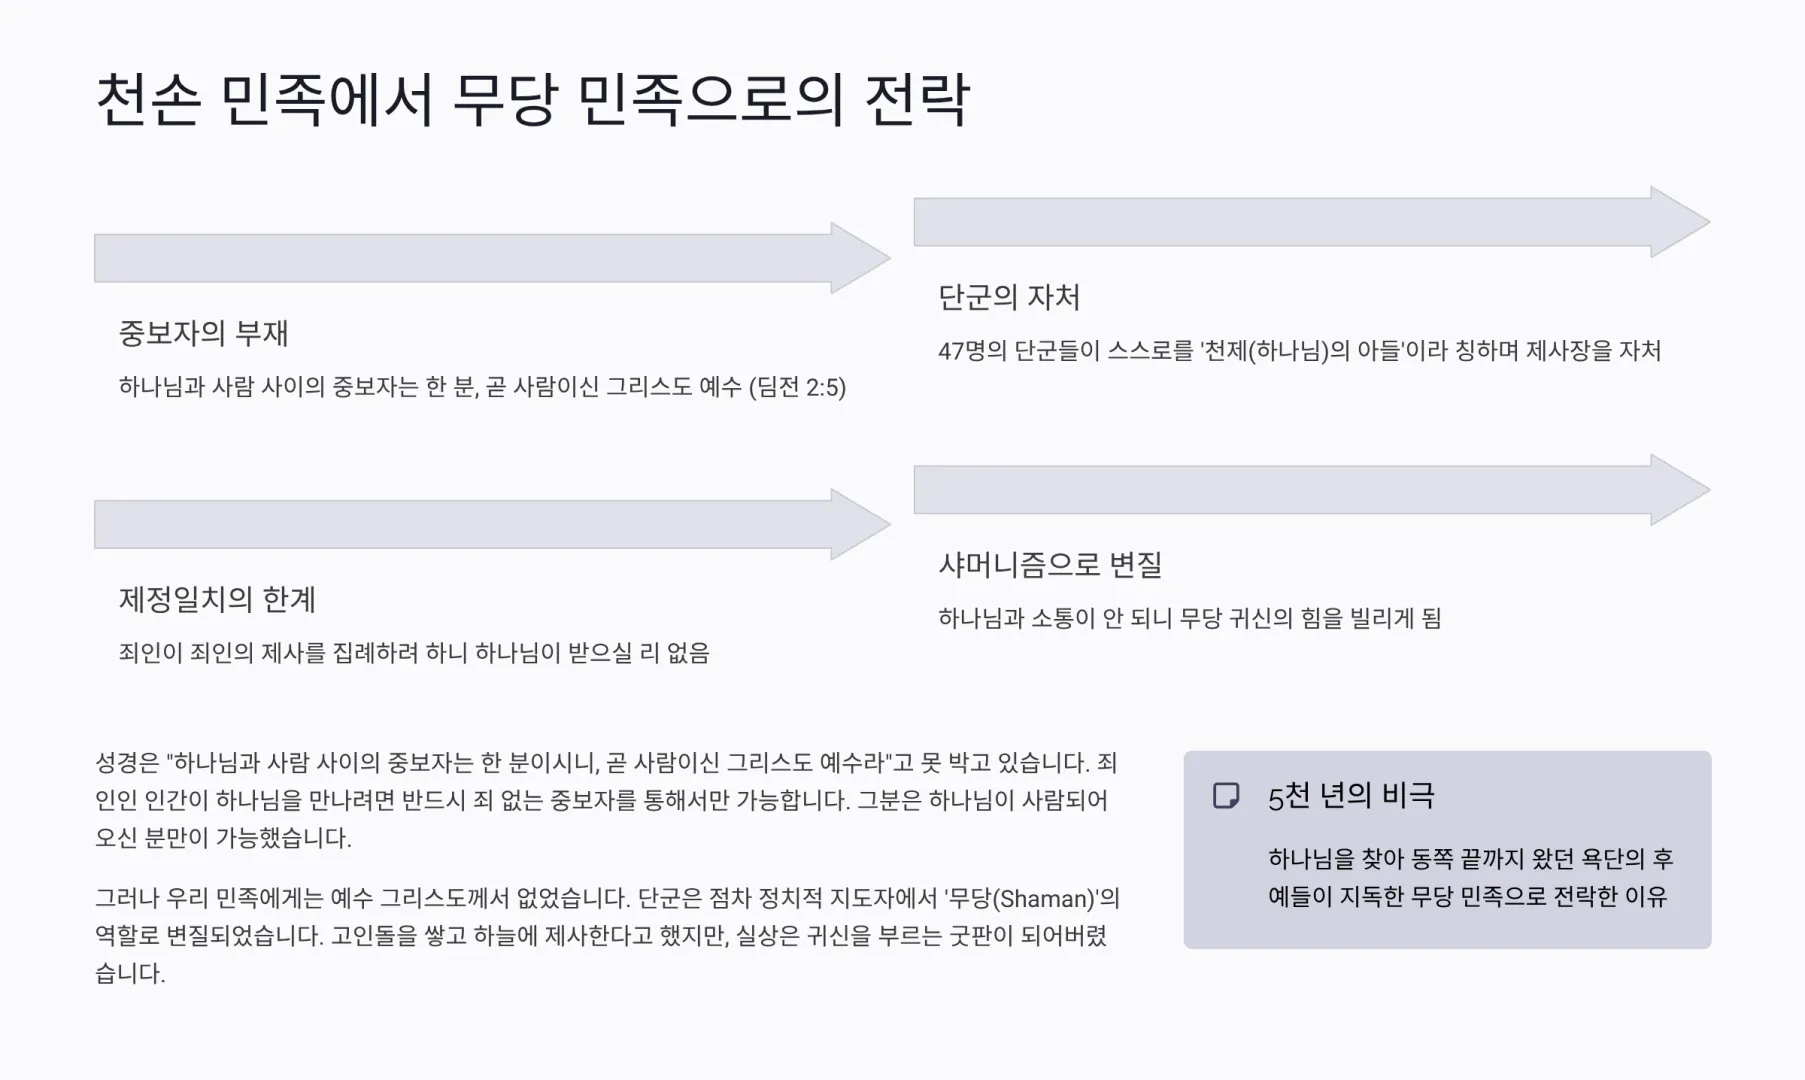Click the 5천 년의 비극 callout heading
Screen dimensions: 1805x1080
1351,796
